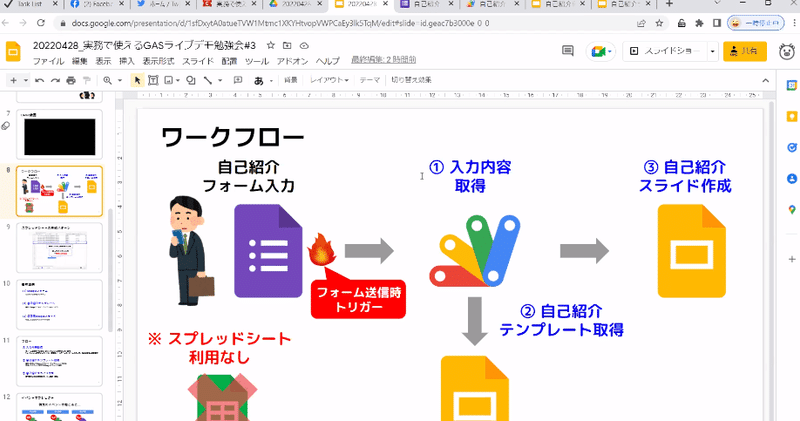Screen dimensions: 800x421
Task: Open the レイアウト layout dropdown
Action: 329,80
